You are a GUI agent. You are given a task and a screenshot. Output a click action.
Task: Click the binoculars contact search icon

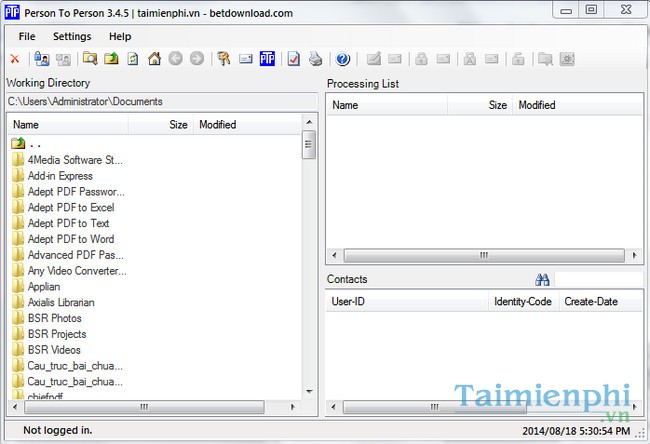click(x=543, y=280)
